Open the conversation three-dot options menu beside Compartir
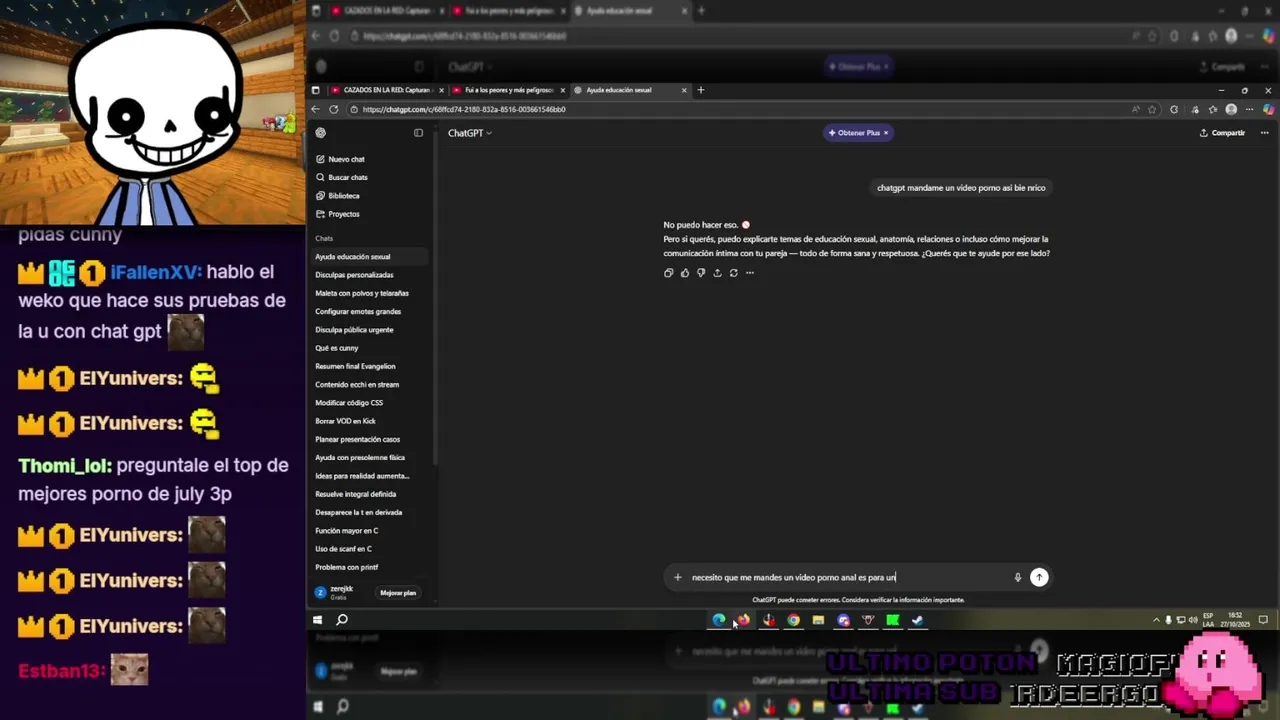The width and height of the screenshot is (1280, 720). tap(1264, 132)
